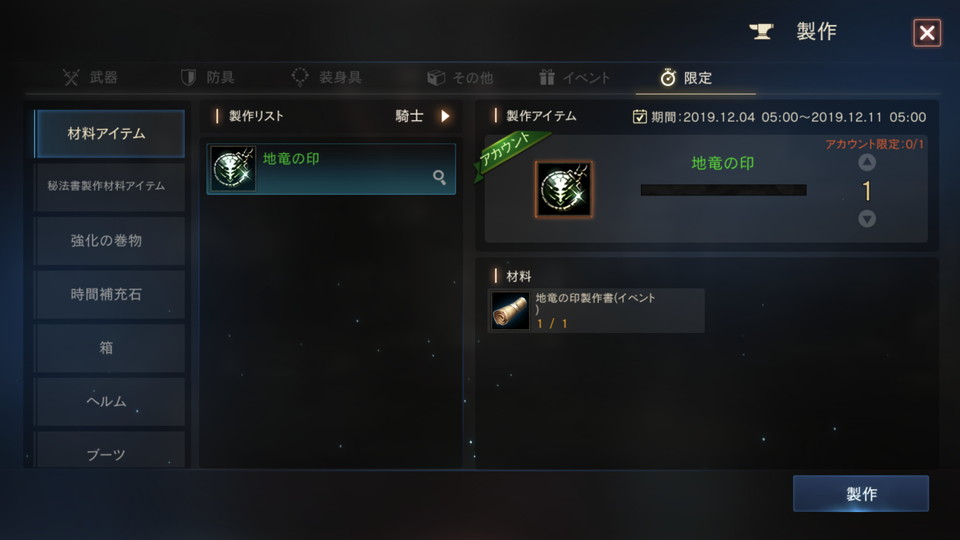Click the scroll icon of 地竜の印製作書

tap(511, 311)
